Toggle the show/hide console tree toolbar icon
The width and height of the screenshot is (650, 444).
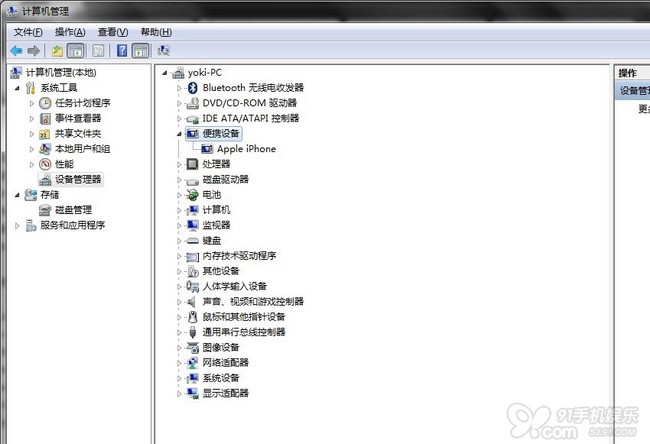pos(75,51)
